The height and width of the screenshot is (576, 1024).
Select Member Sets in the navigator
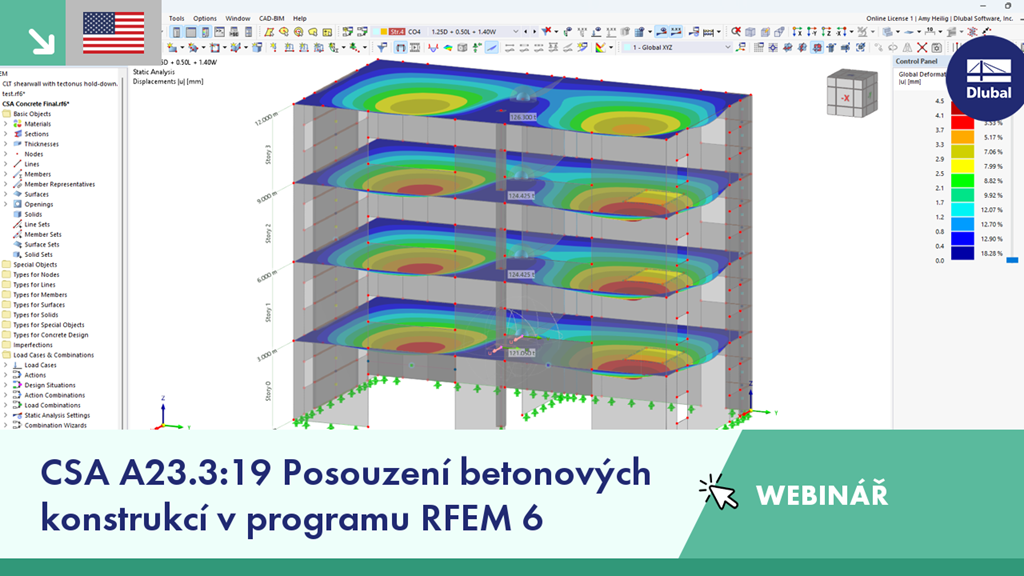coord(43,234)
